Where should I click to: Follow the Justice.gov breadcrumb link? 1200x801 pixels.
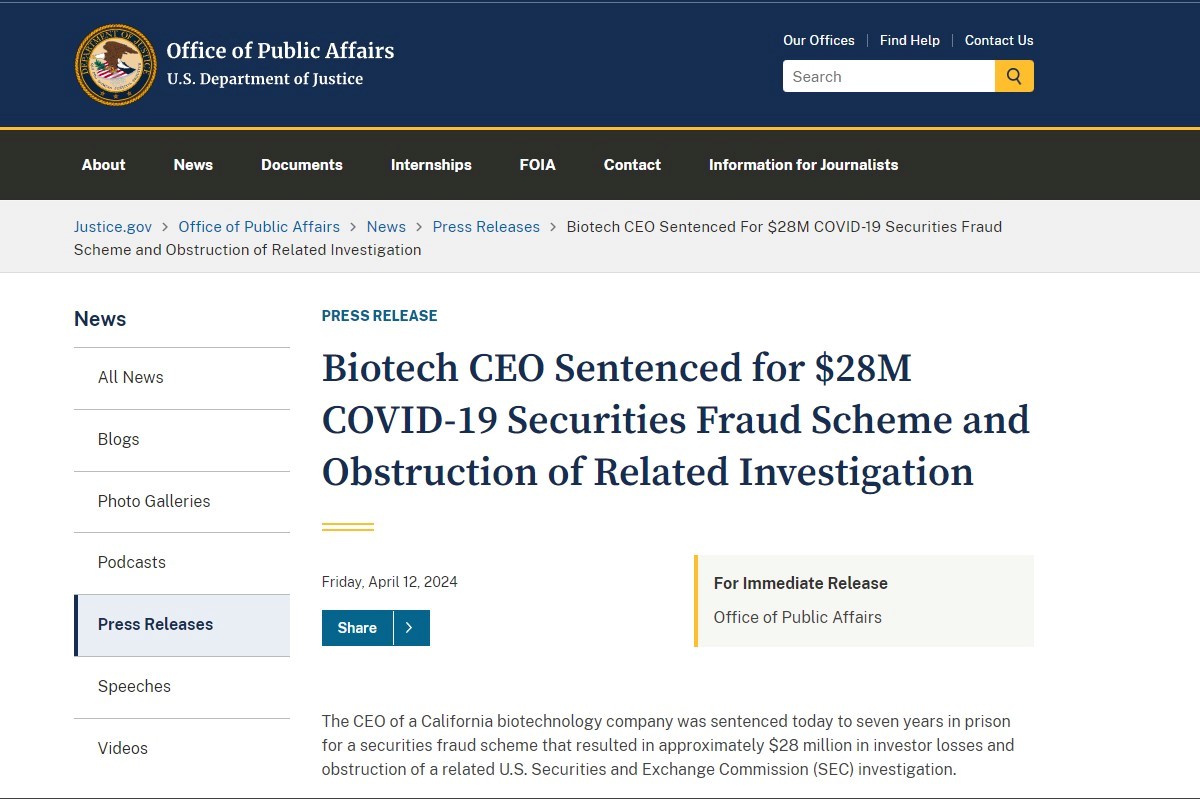(113, 227)
